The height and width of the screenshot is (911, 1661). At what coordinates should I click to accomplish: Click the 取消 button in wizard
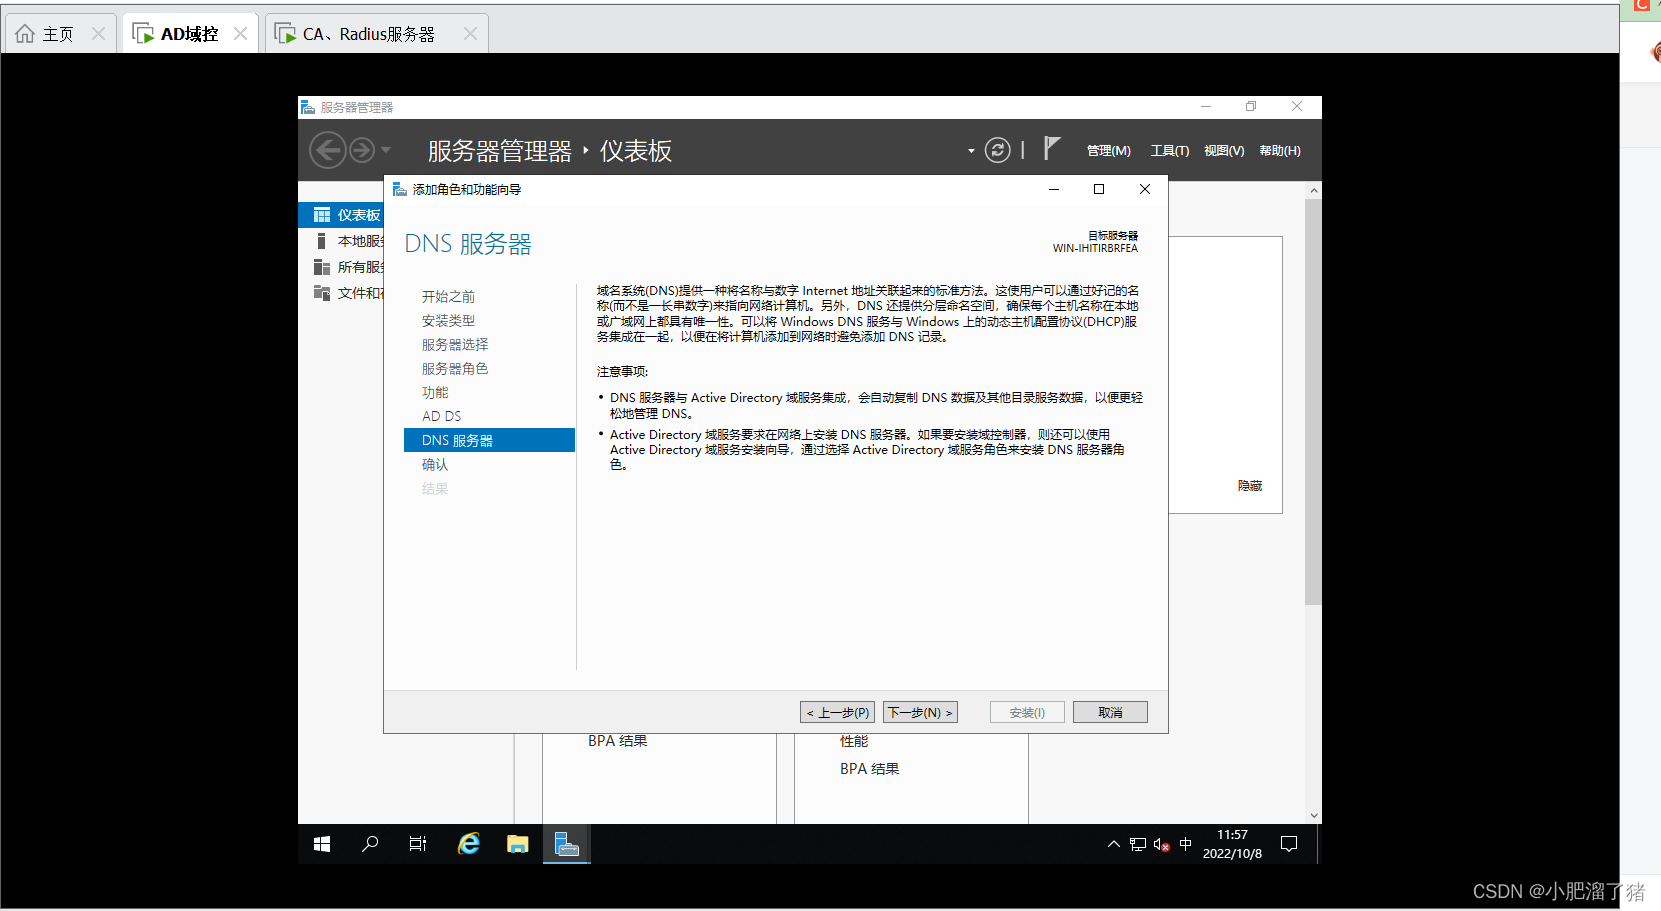pyautogui.click(x=1110, y=712)
